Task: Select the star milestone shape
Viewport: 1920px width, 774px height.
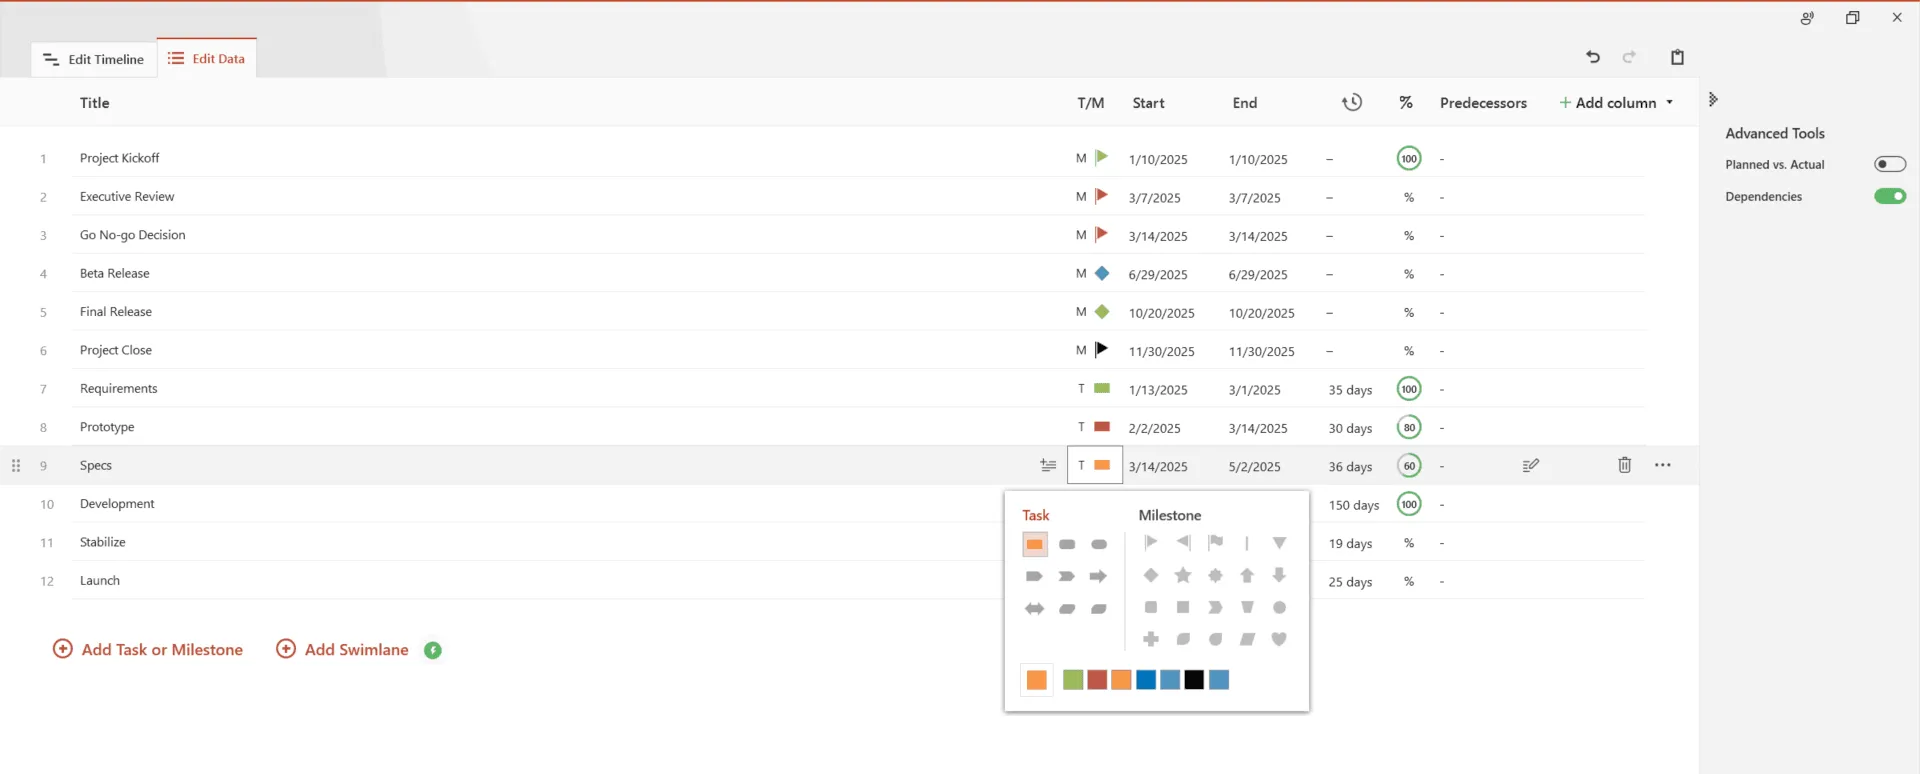Action: click(1183, 575)
